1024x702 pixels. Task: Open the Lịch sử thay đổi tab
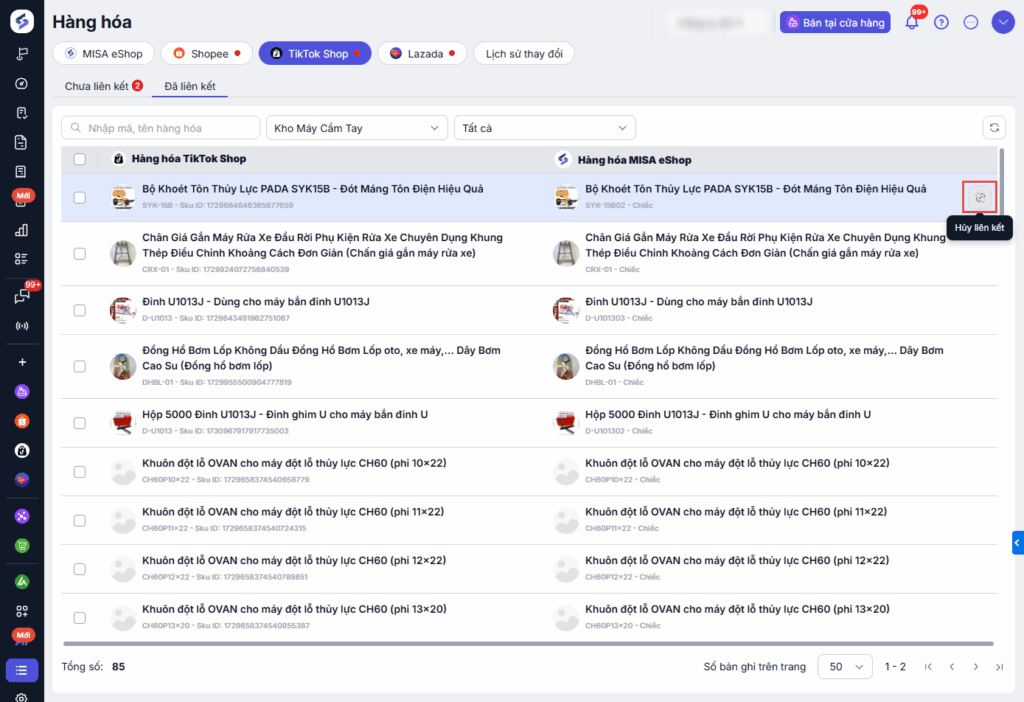(x=524, y=54)
